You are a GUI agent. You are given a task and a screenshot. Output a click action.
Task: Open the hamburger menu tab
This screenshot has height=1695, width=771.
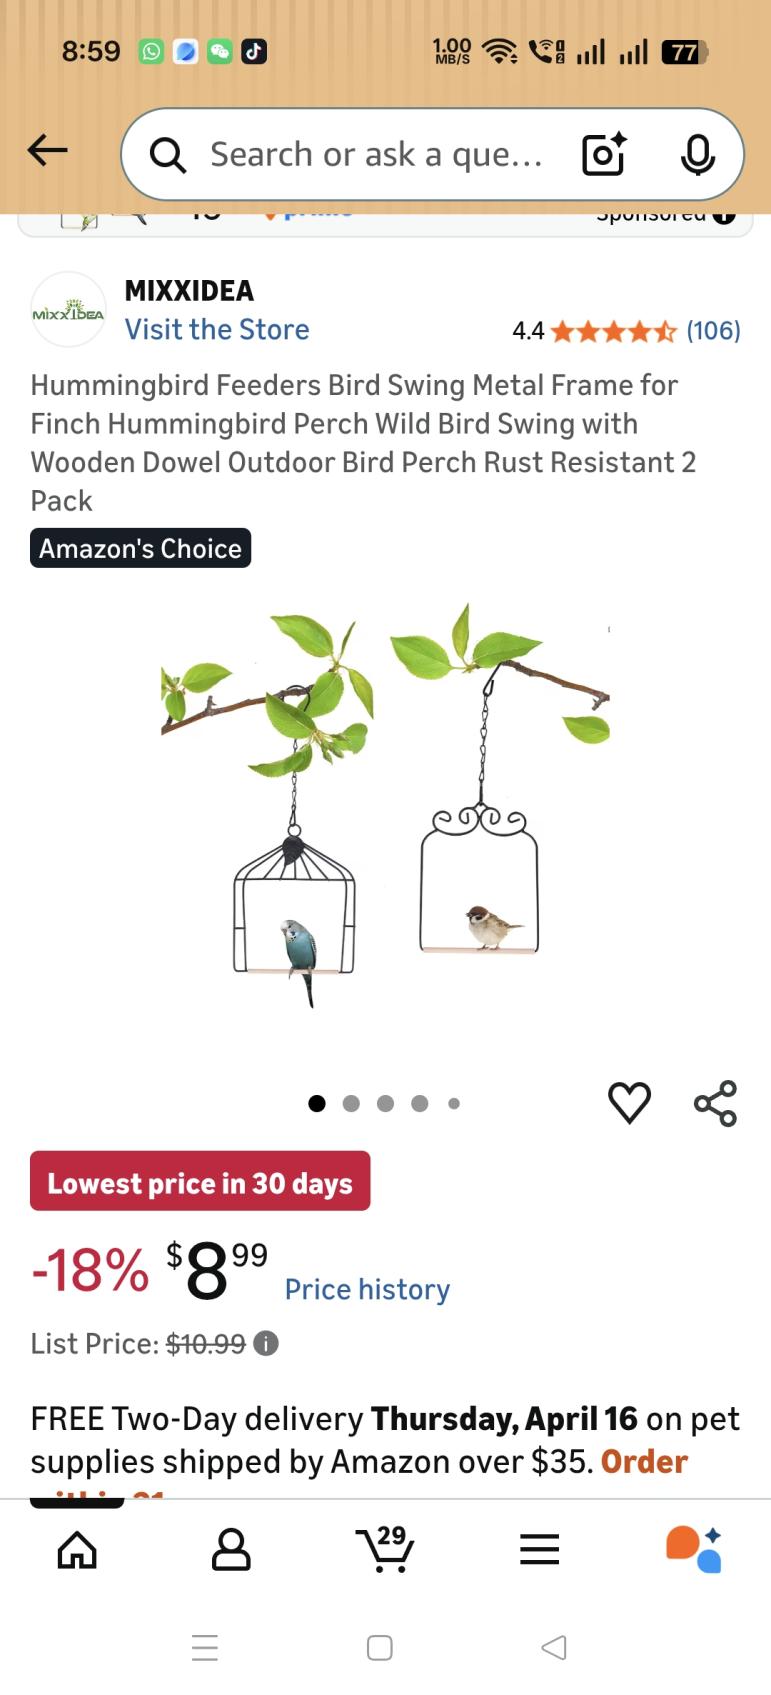pos(539,1550)
